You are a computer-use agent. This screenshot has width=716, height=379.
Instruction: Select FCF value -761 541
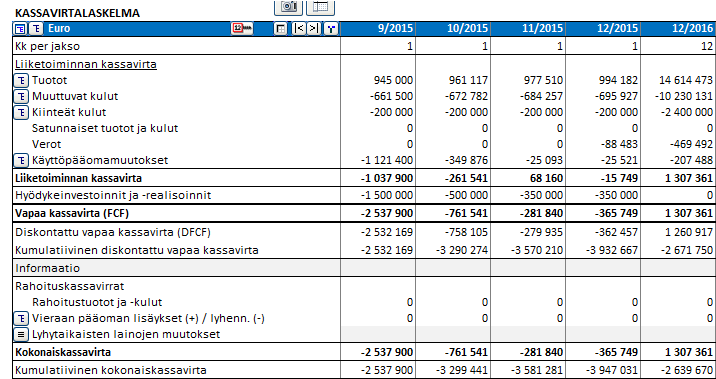click(465, 214)
